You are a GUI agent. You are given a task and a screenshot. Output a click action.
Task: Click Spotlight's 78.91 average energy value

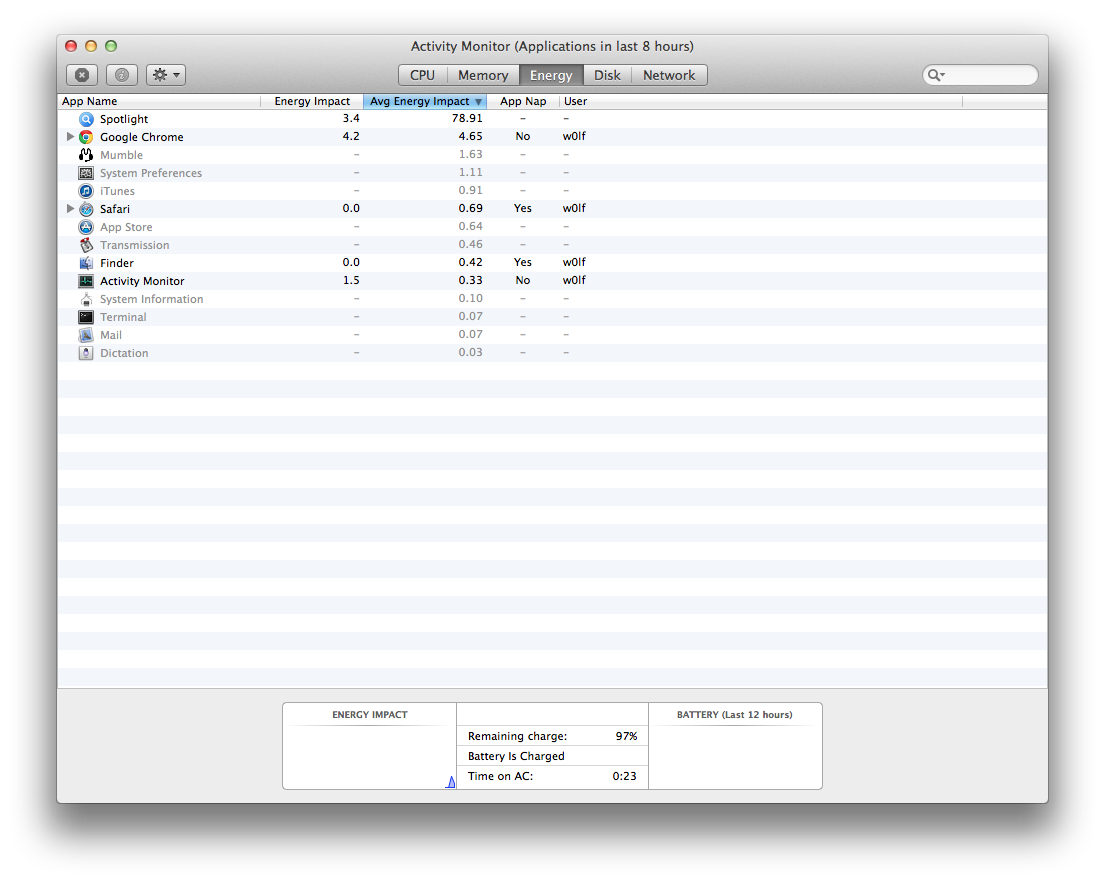coord(467,118)
